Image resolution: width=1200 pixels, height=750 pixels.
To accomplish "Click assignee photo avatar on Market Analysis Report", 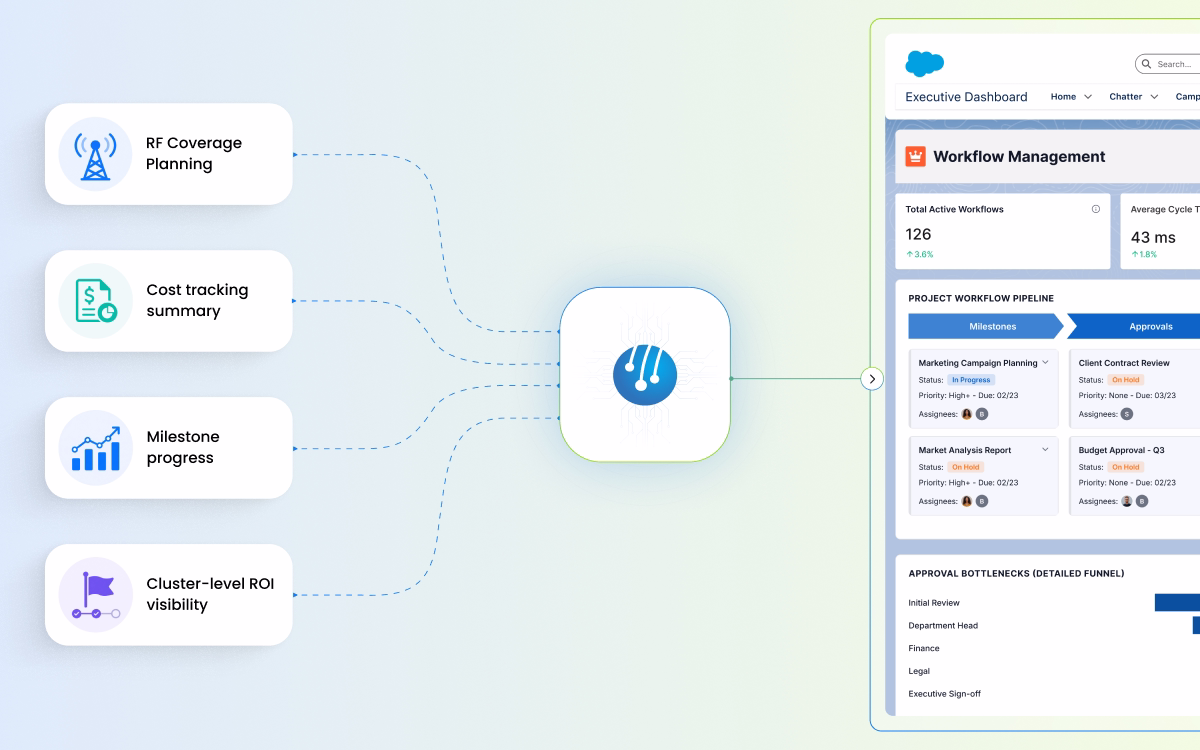I will click(x=967, y=501).
